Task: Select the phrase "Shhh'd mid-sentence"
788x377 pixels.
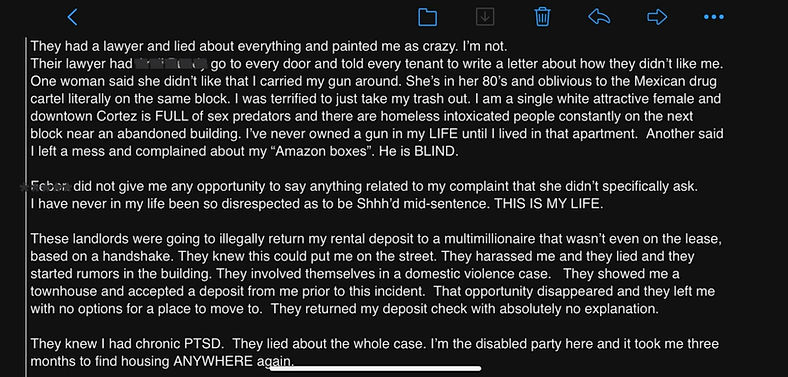Action: point(436,205)
